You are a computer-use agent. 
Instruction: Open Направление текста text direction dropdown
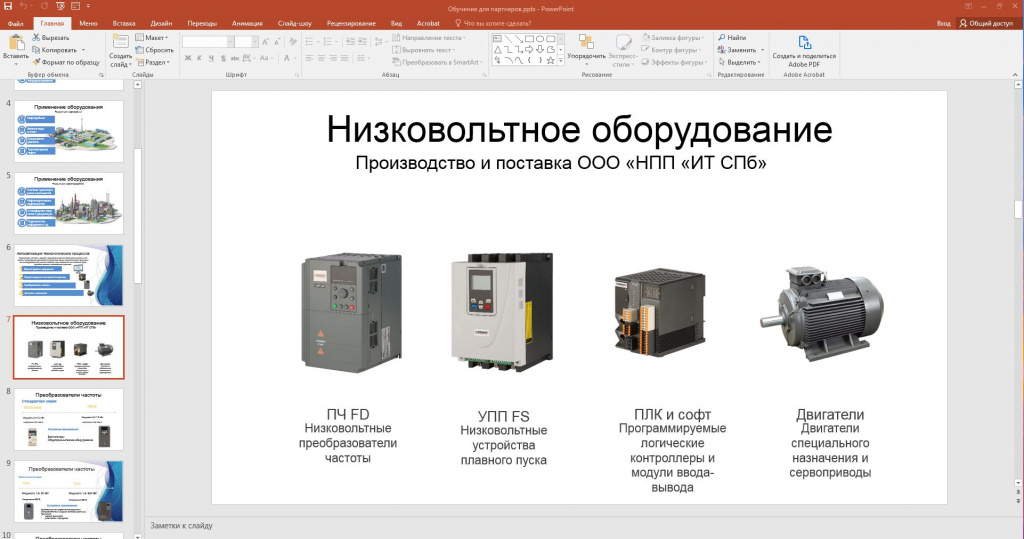coord(428,38)
